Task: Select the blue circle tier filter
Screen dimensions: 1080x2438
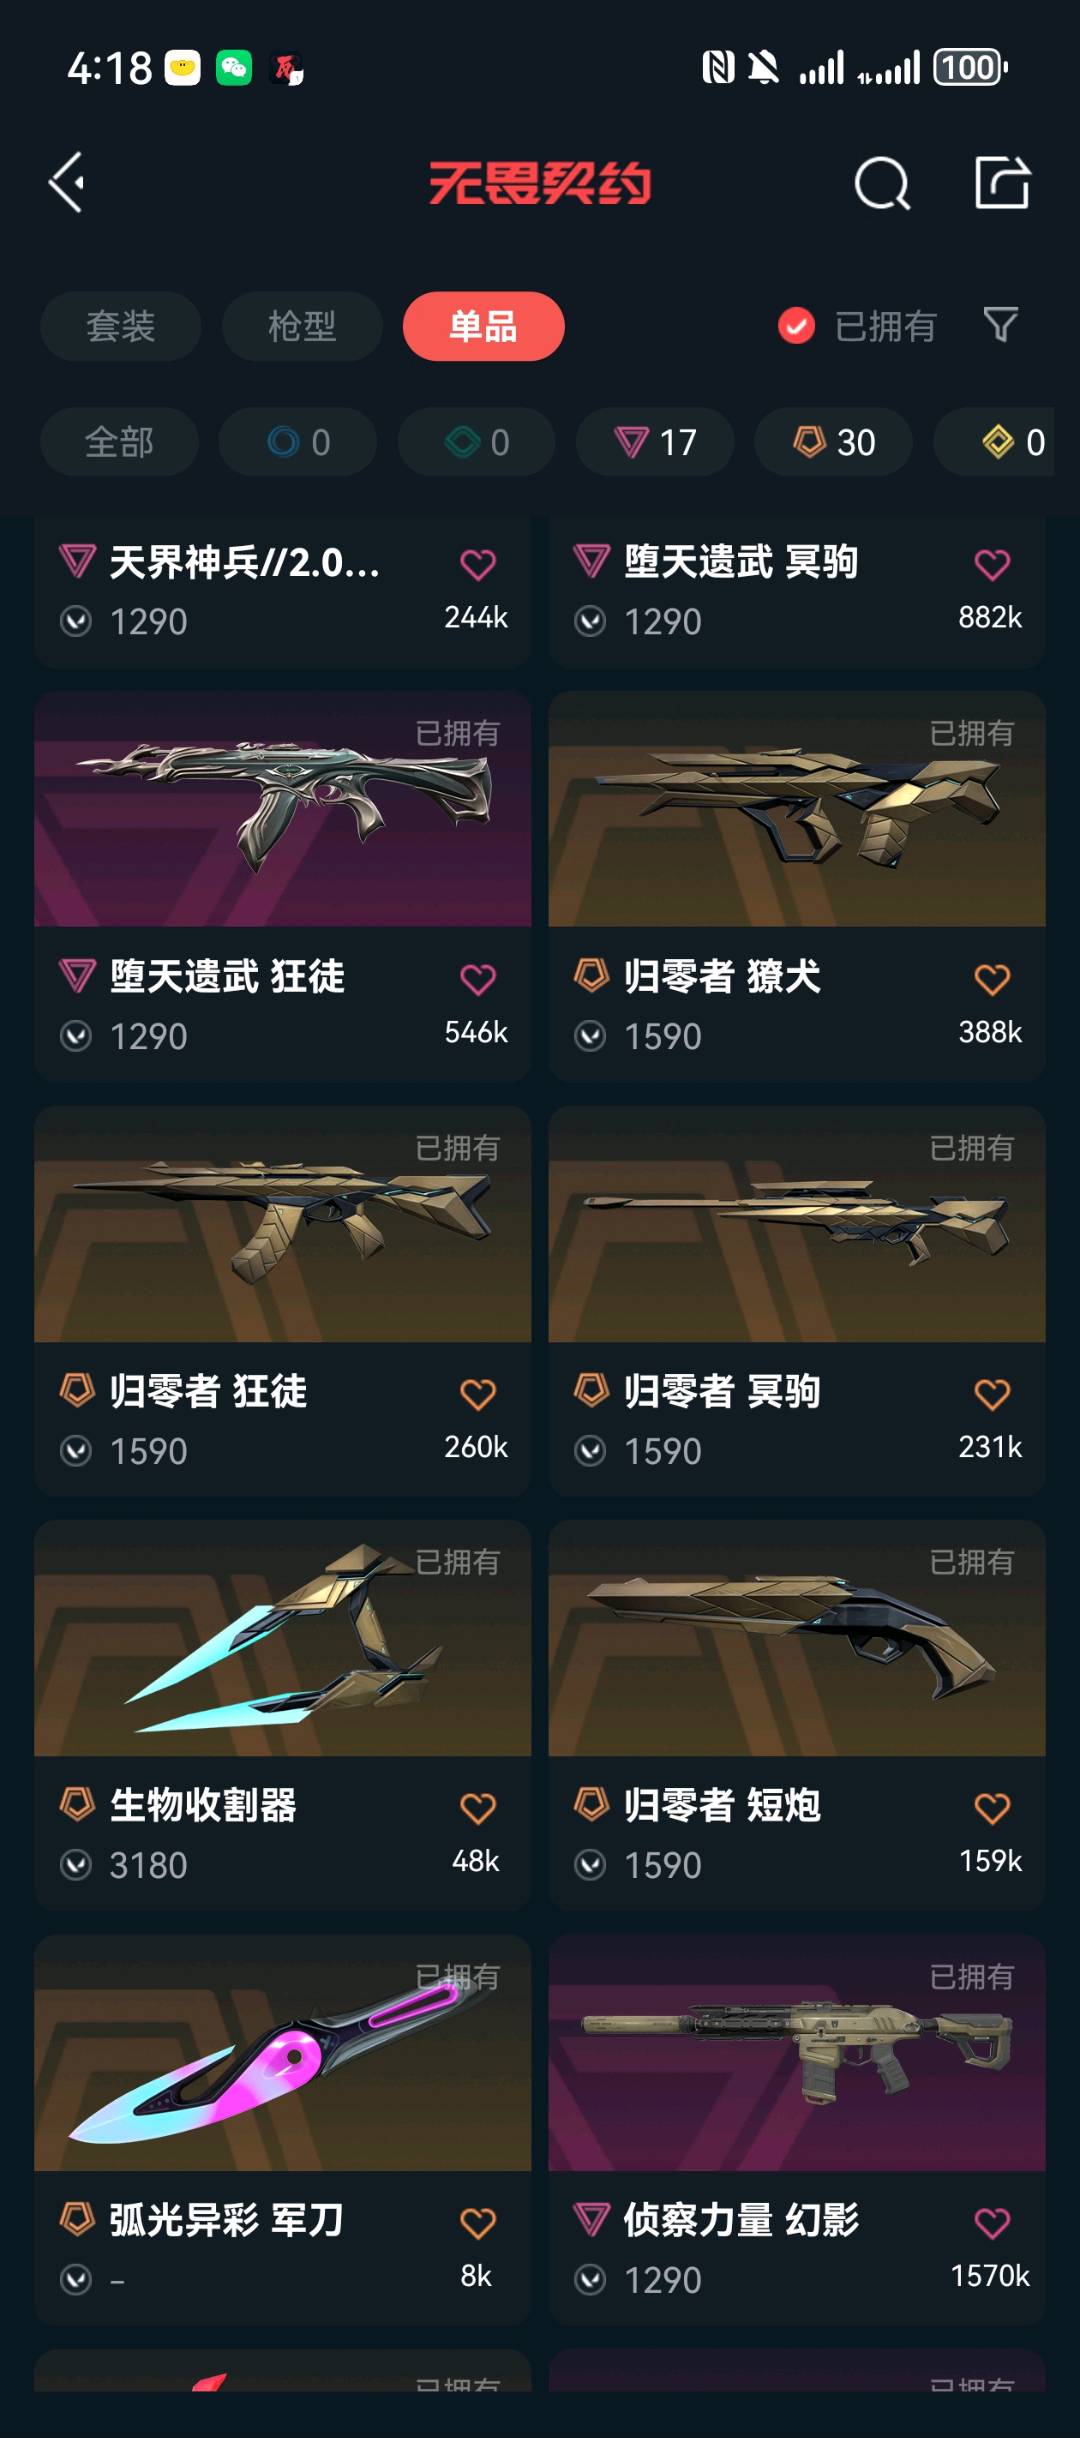Action: (298, 442)
